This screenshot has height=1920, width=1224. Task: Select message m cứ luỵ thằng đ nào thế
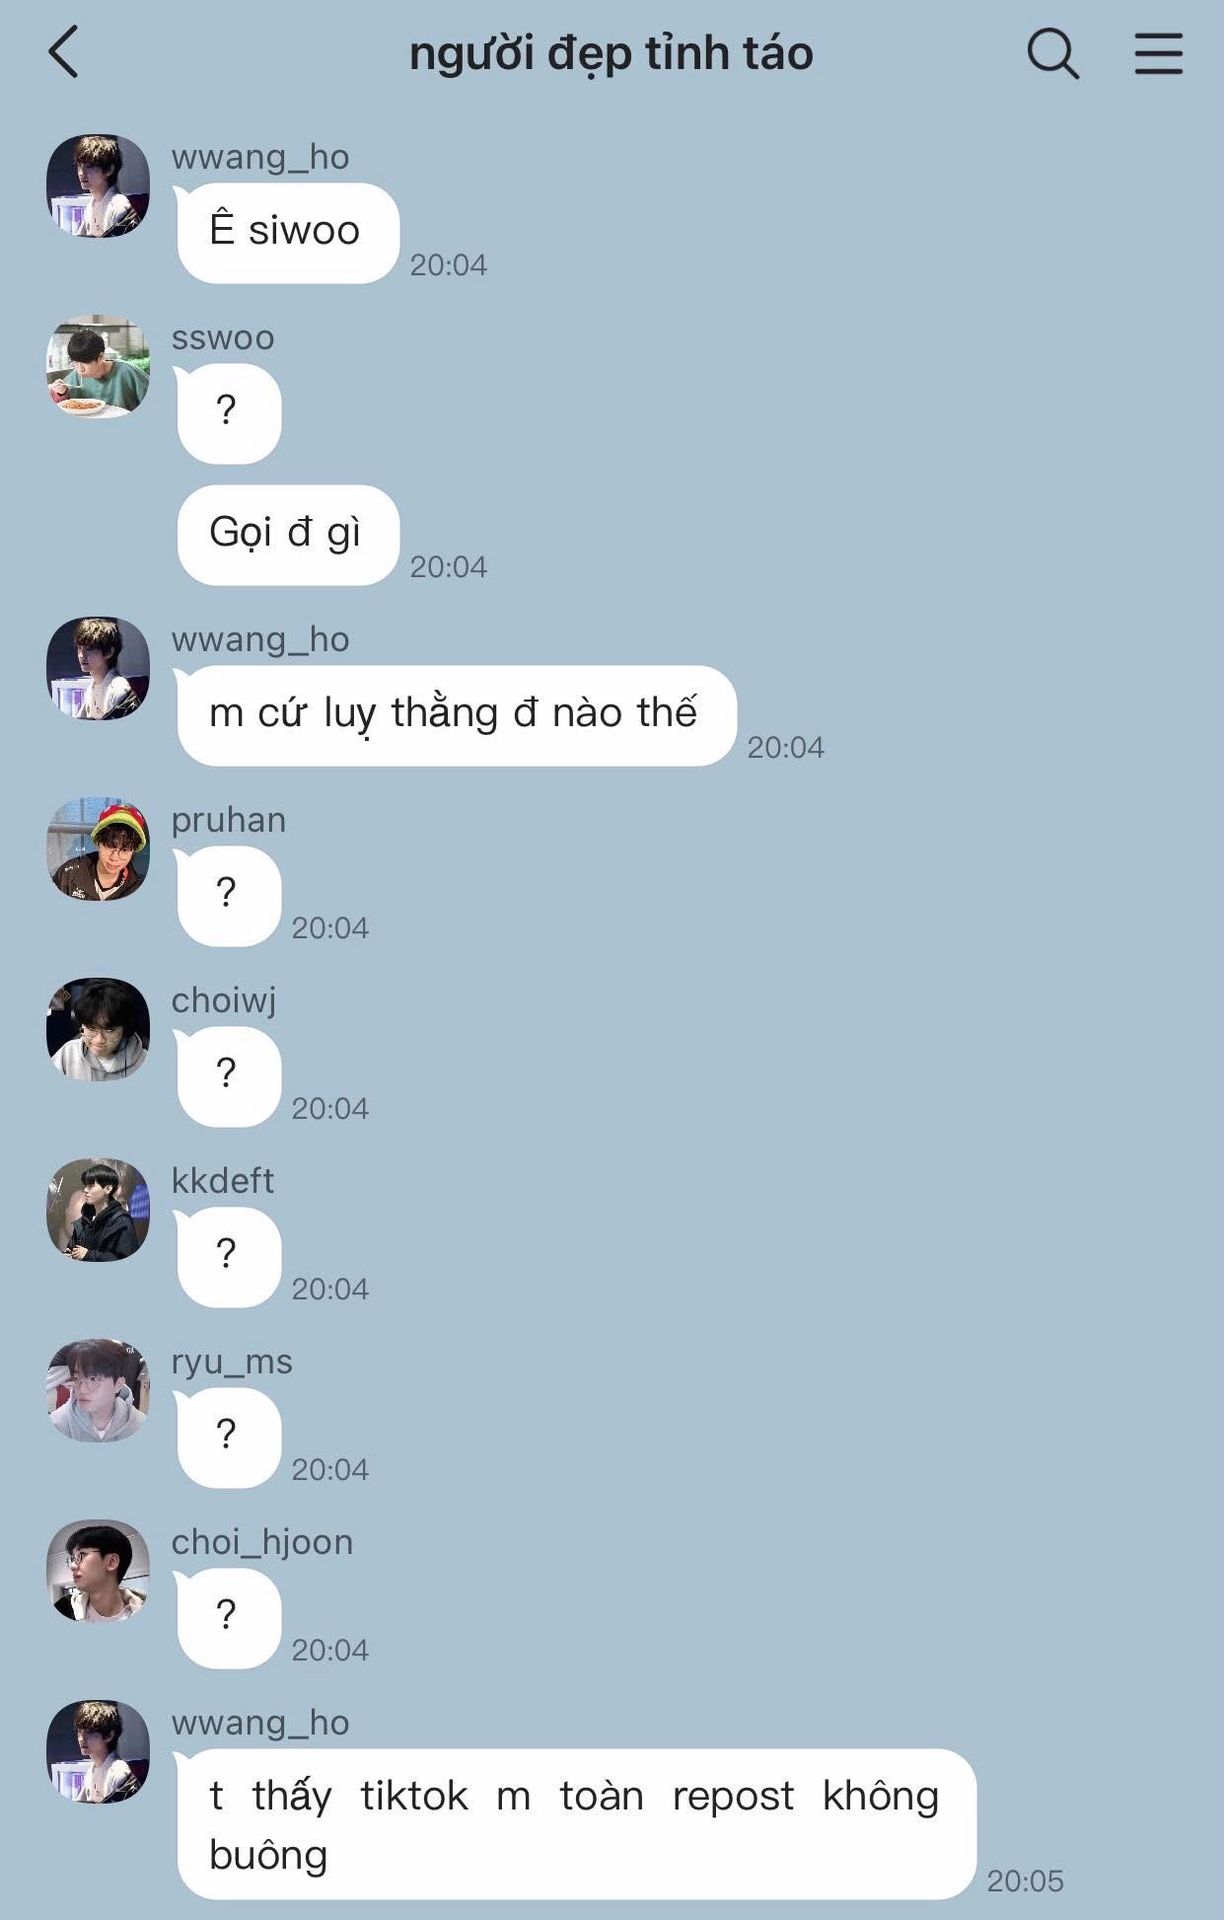click(x=456, y=715)
